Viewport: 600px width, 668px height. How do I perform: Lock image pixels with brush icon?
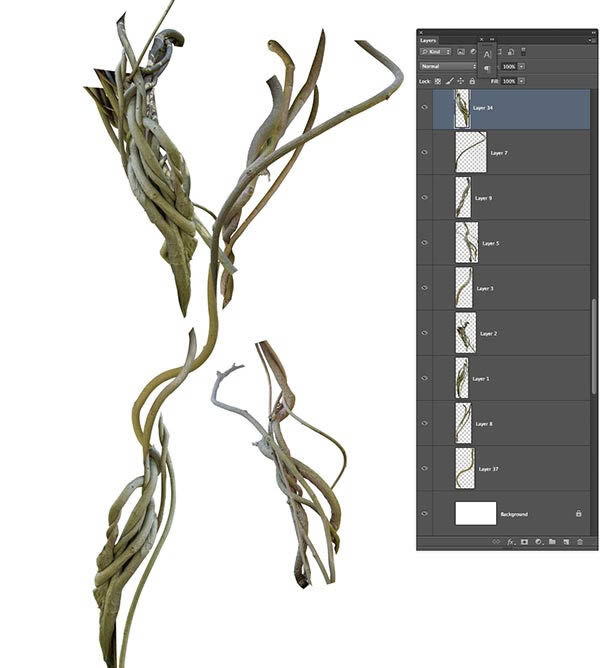tap(449, 81)
